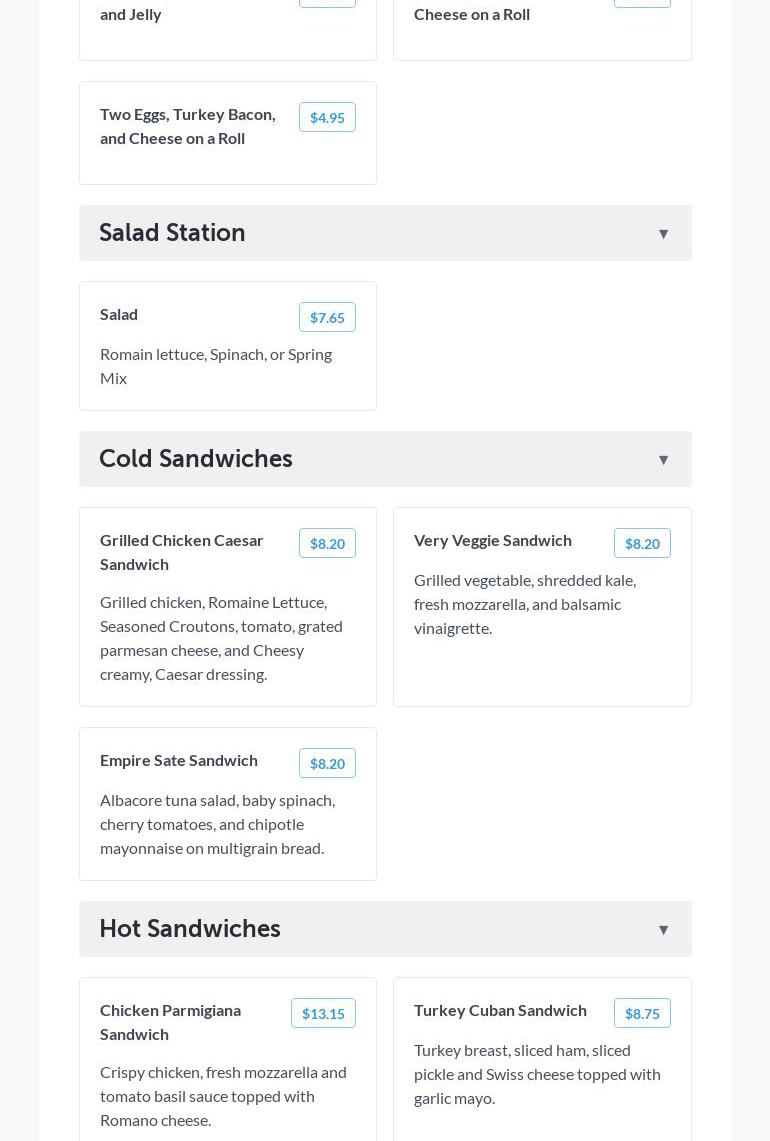Viewport: 770px width, 1141px height.
Task: Click the Empire Sate Sandwich $8.20 button
Action: pos(327,764)
